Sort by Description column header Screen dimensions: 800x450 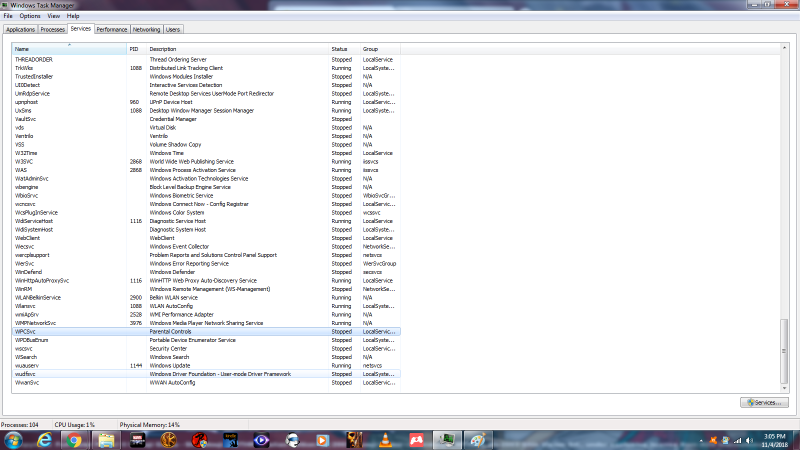[x=237, y=49]
